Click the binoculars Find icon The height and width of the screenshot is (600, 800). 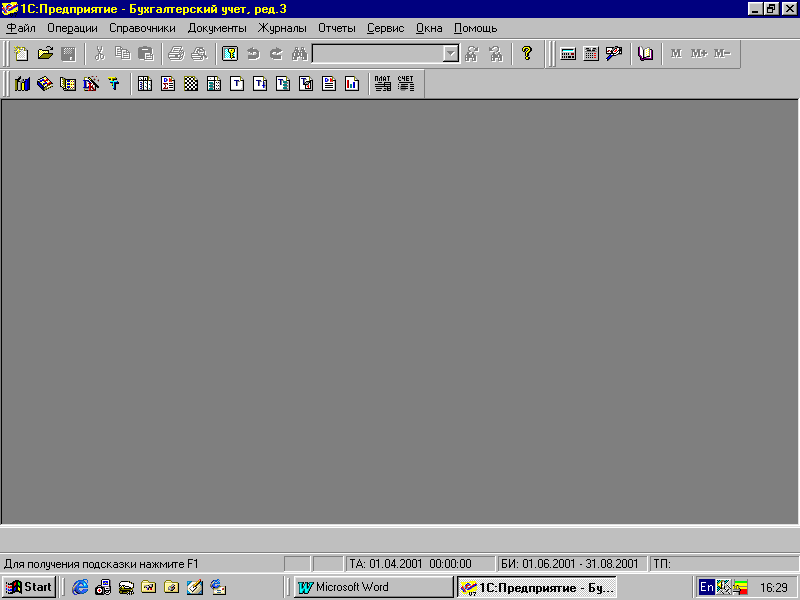coord(299,54)
